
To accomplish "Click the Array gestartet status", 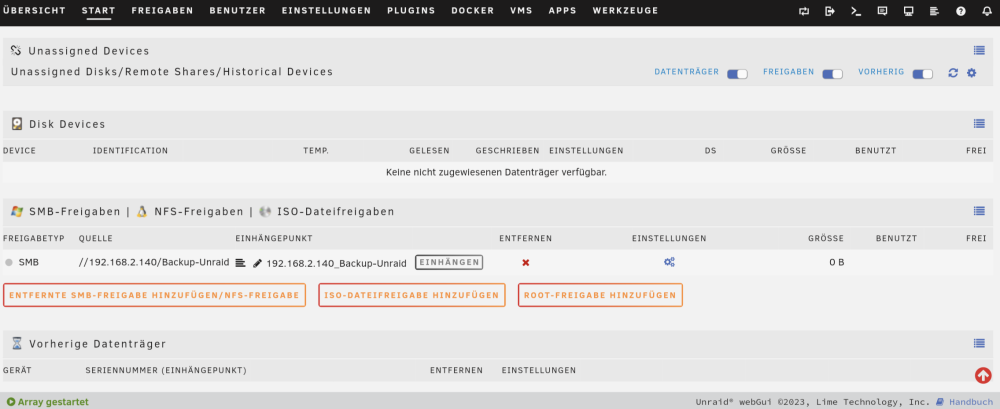I will 48,402.
